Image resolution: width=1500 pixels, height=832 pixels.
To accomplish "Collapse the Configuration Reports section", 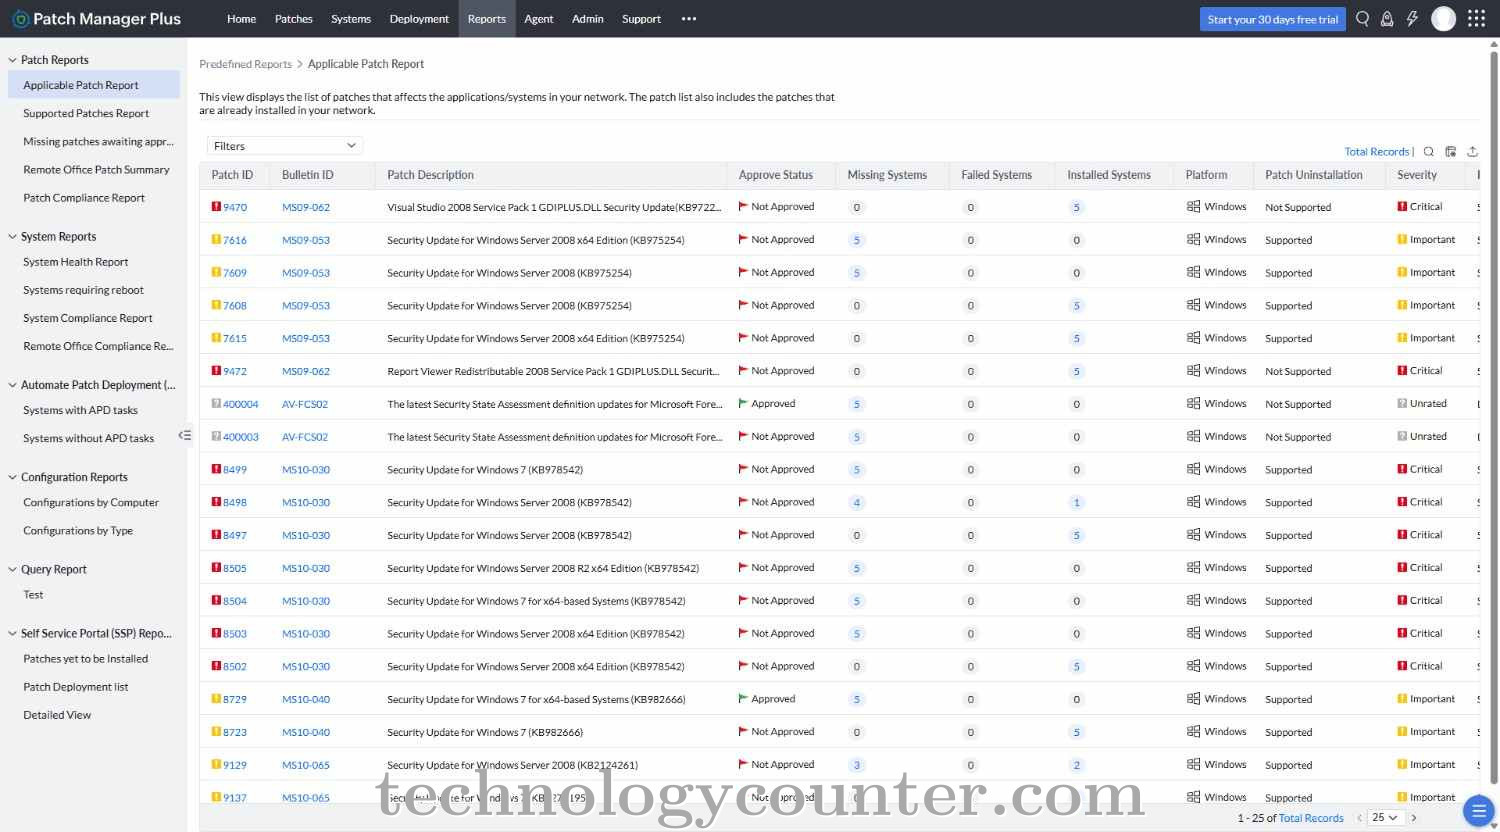I will click(x=12, y=478).
